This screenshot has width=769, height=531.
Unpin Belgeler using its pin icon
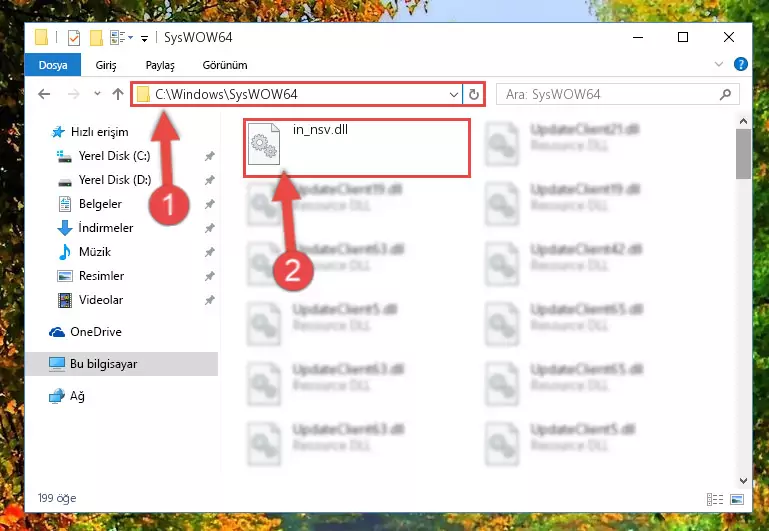209,204
